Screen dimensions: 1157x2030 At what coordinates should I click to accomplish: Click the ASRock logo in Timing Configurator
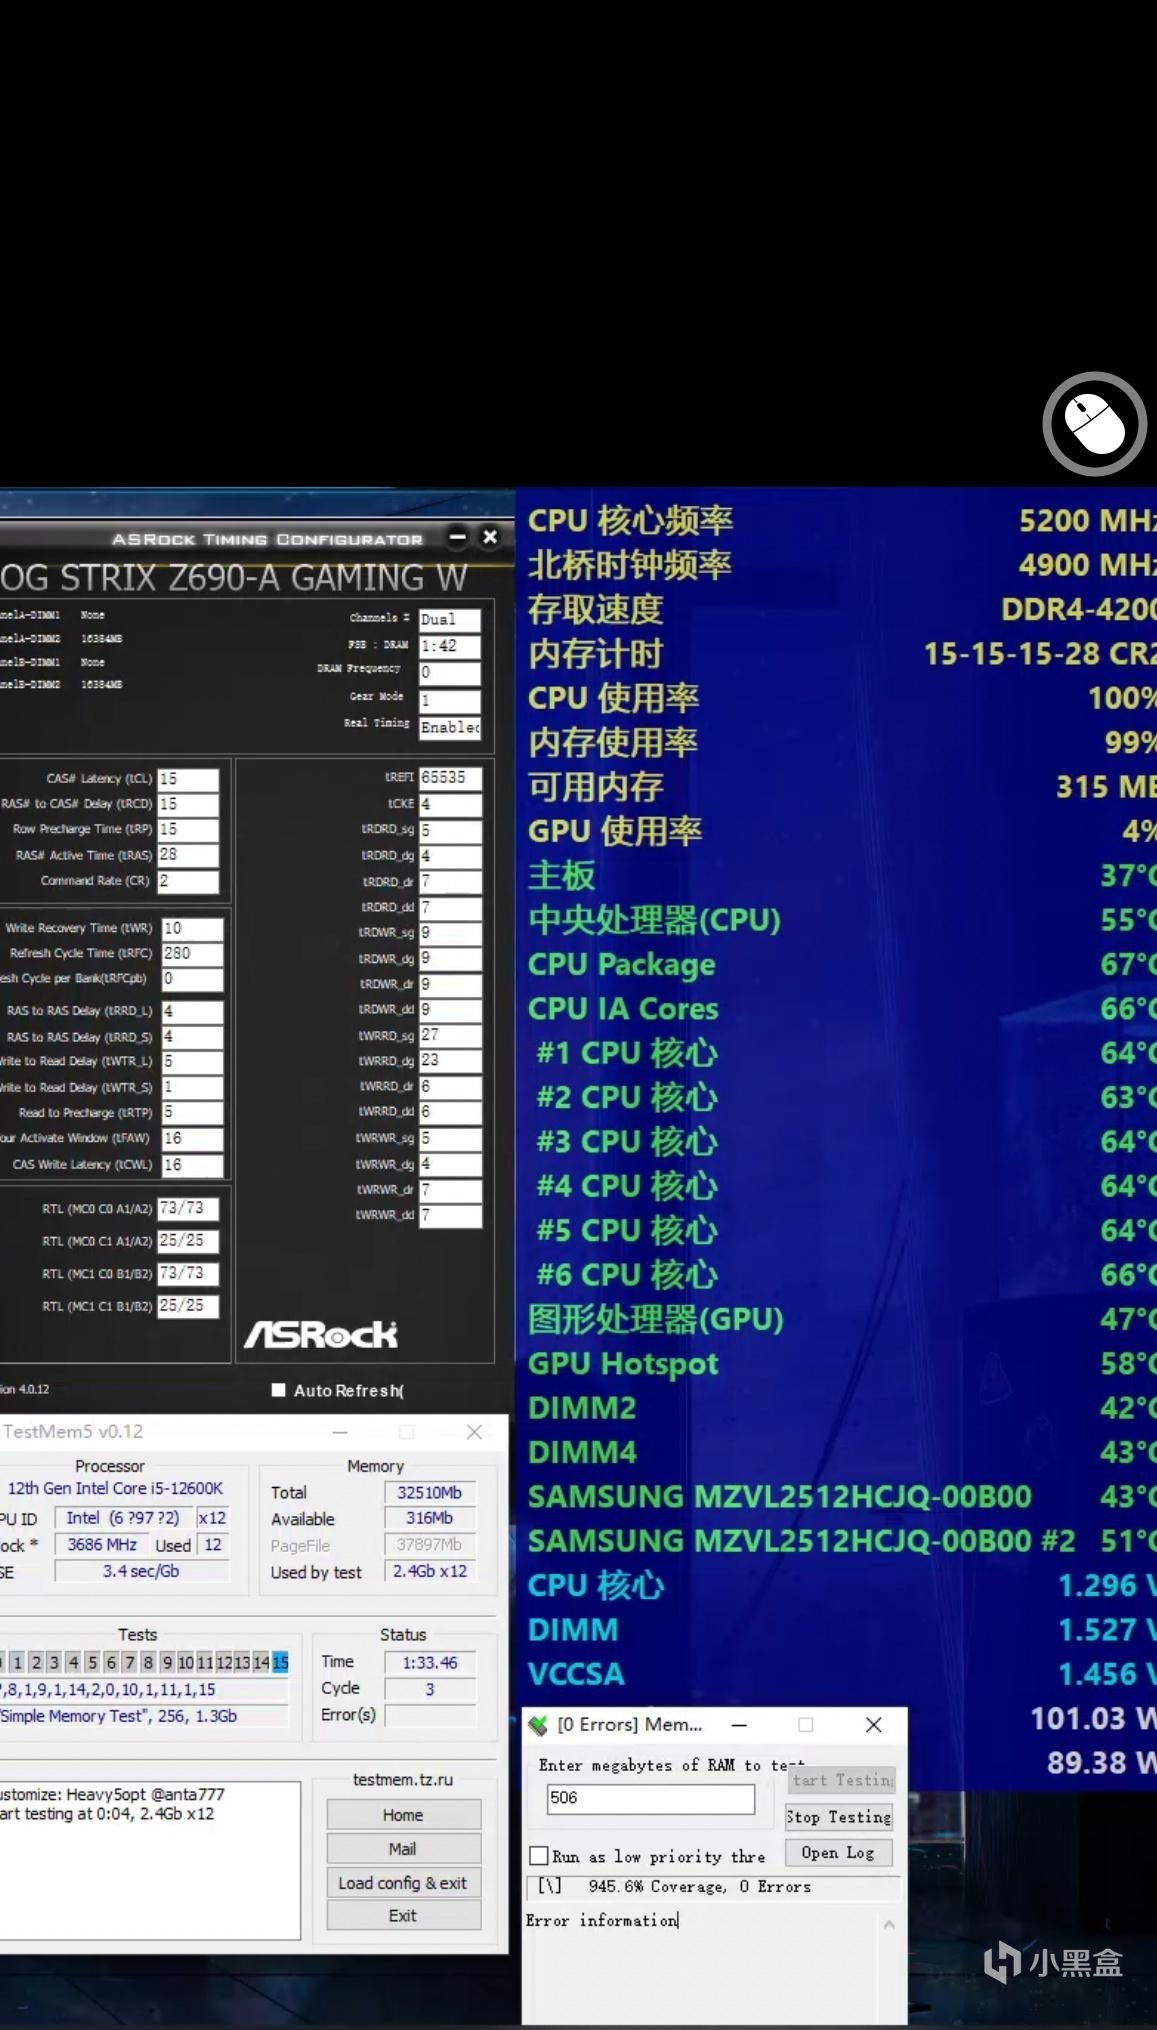tap(321, 1334)
